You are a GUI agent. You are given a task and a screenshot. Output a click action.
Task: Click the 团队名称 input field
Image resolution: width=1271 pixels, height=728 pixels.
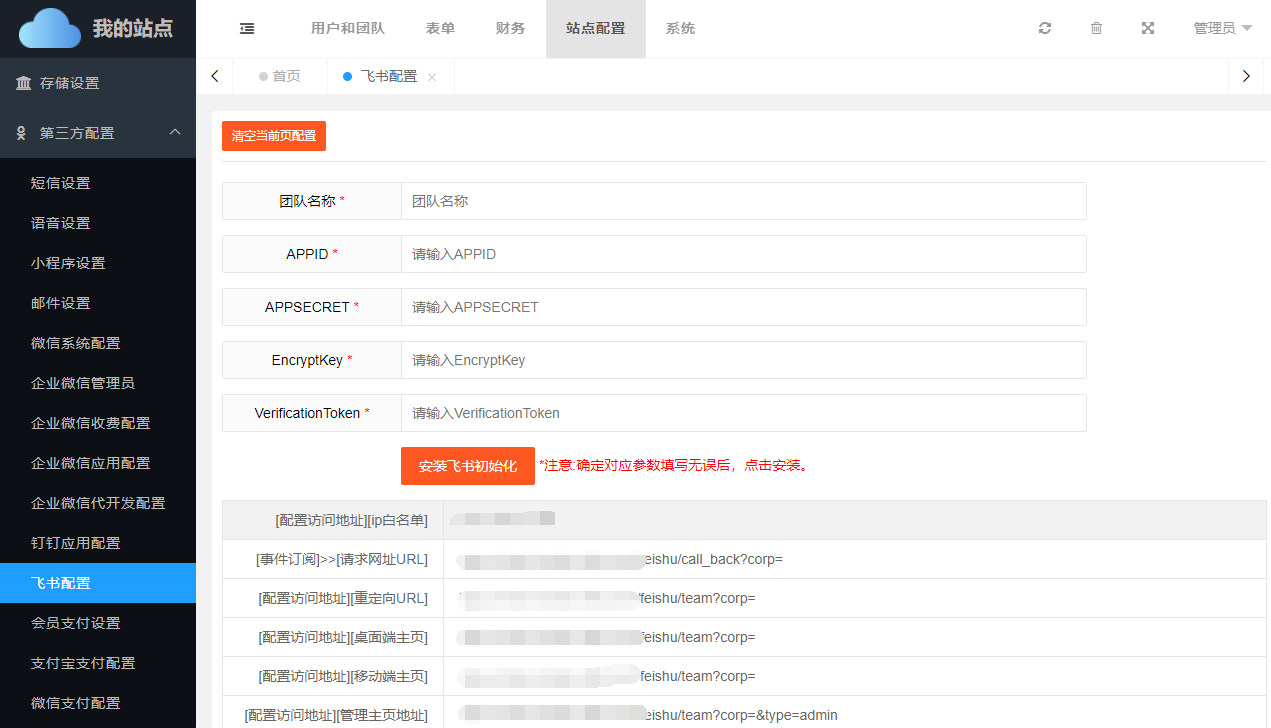(x=743, y=201)
